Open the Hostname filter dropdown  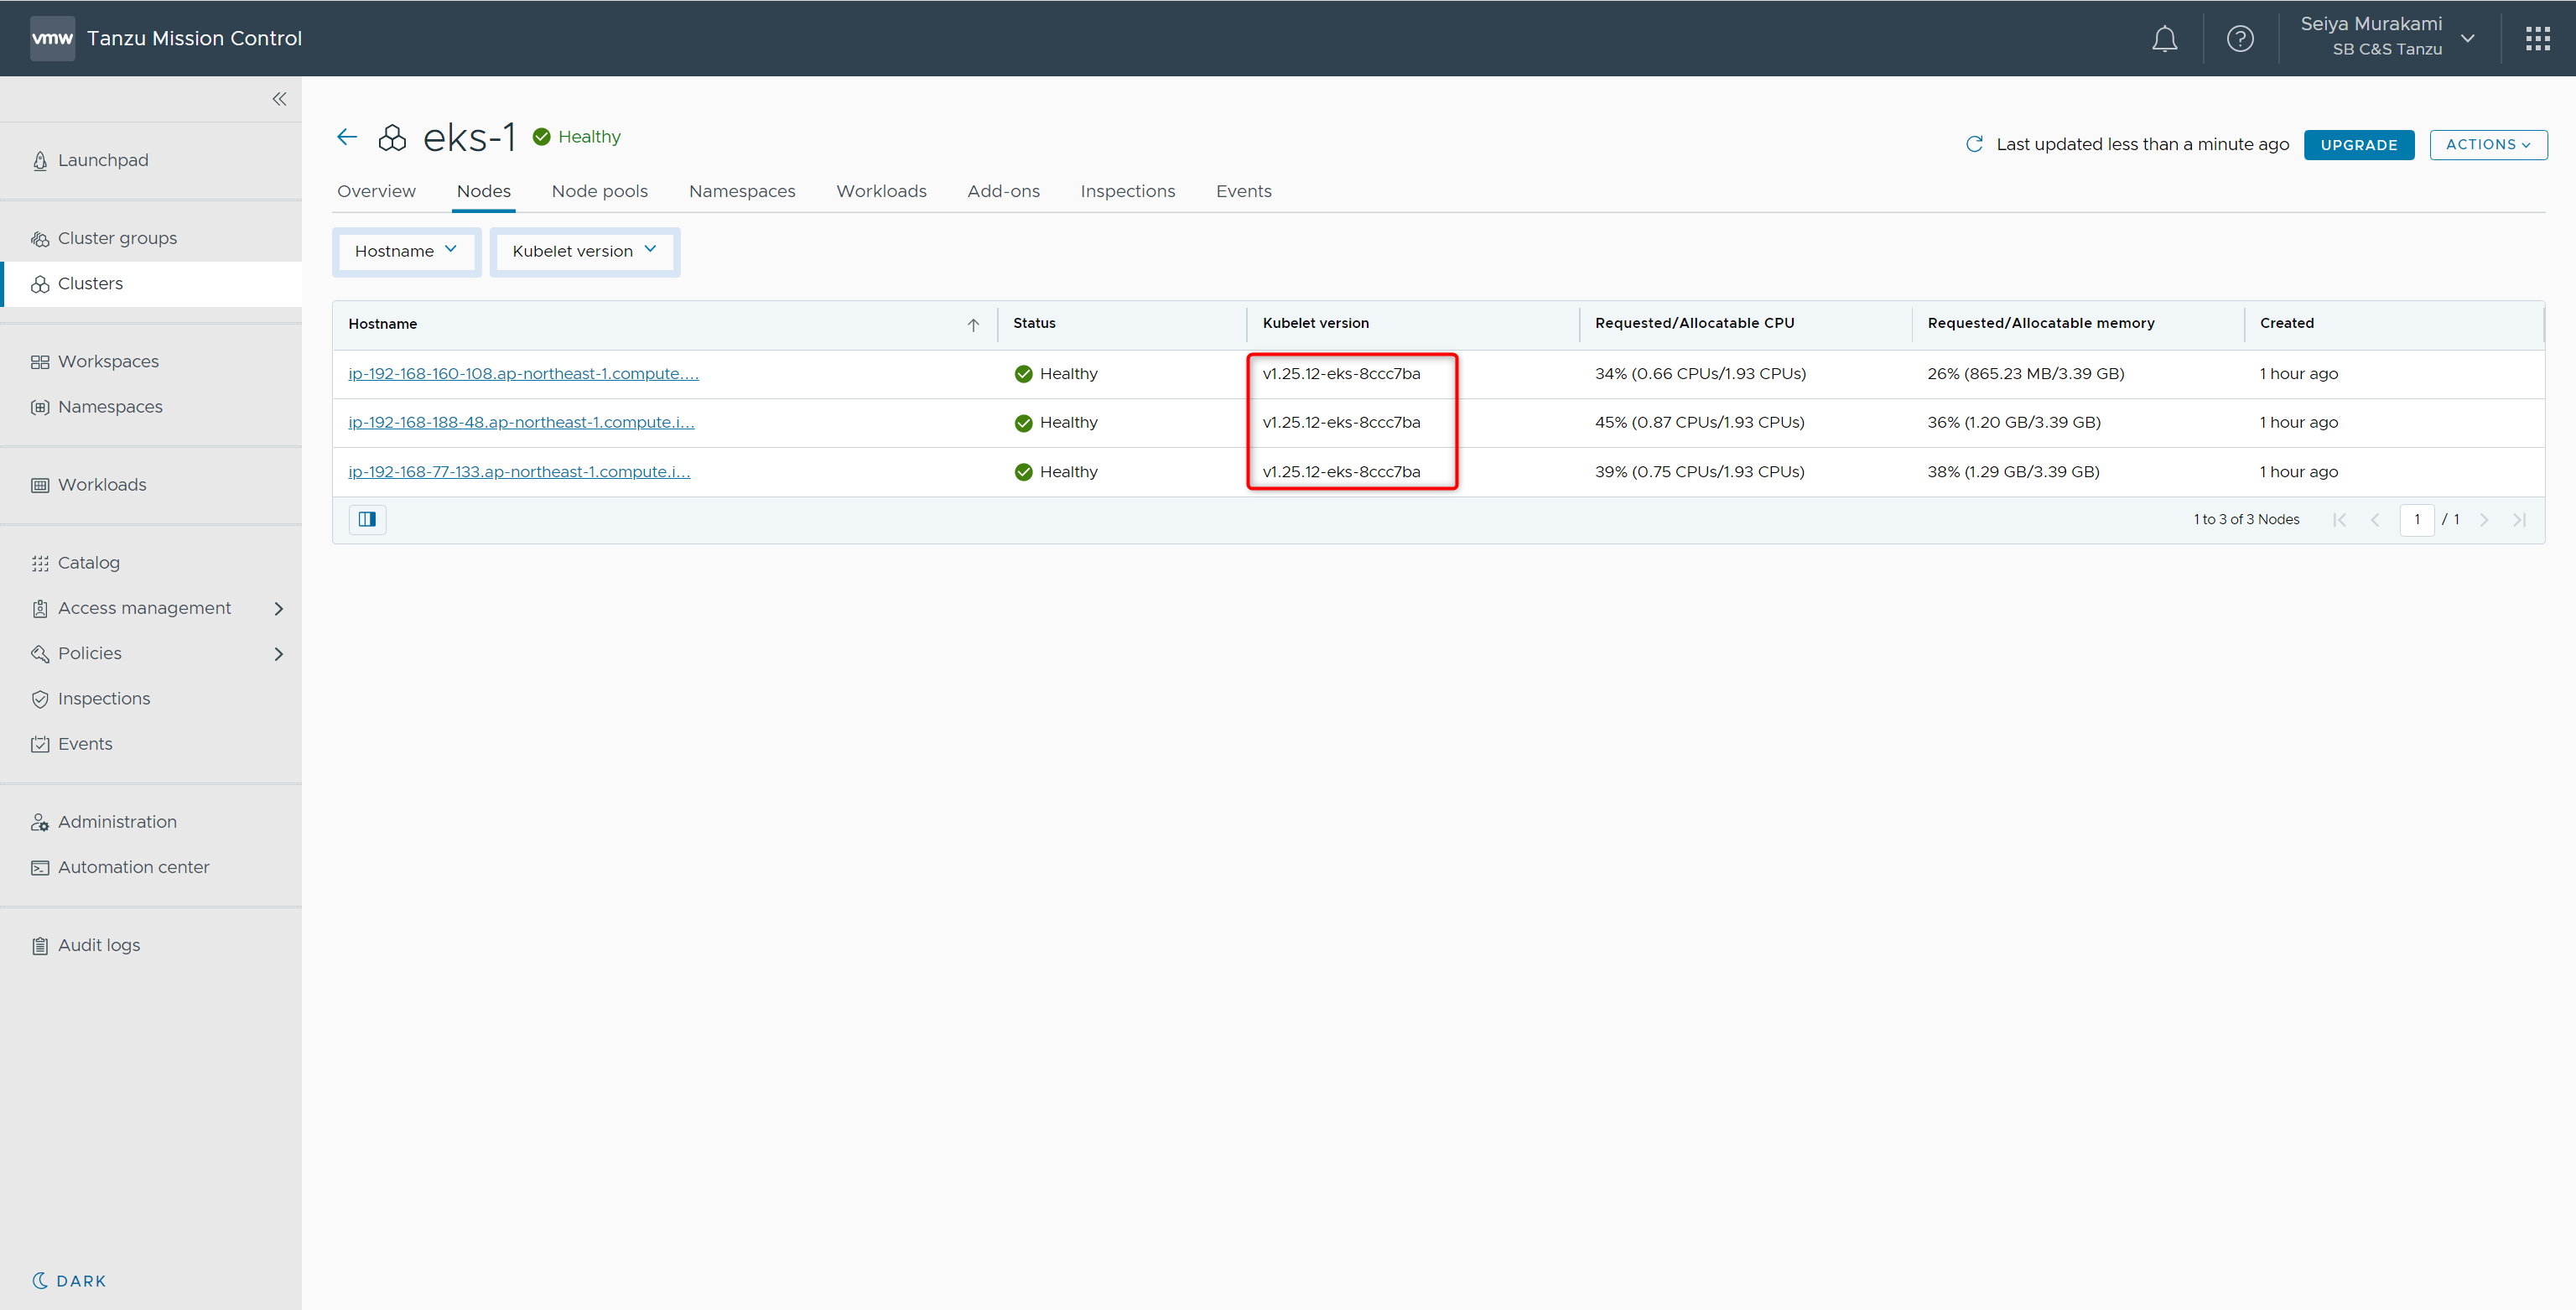[x=406, y=251]
